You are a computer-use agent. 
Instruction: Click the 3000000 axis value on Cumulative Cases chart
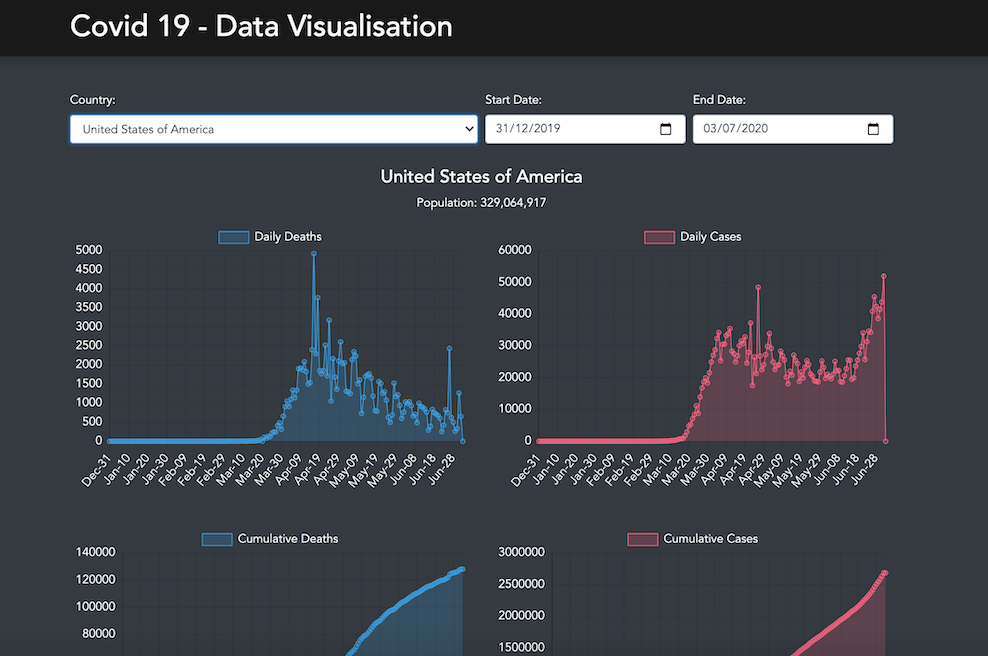521,552
